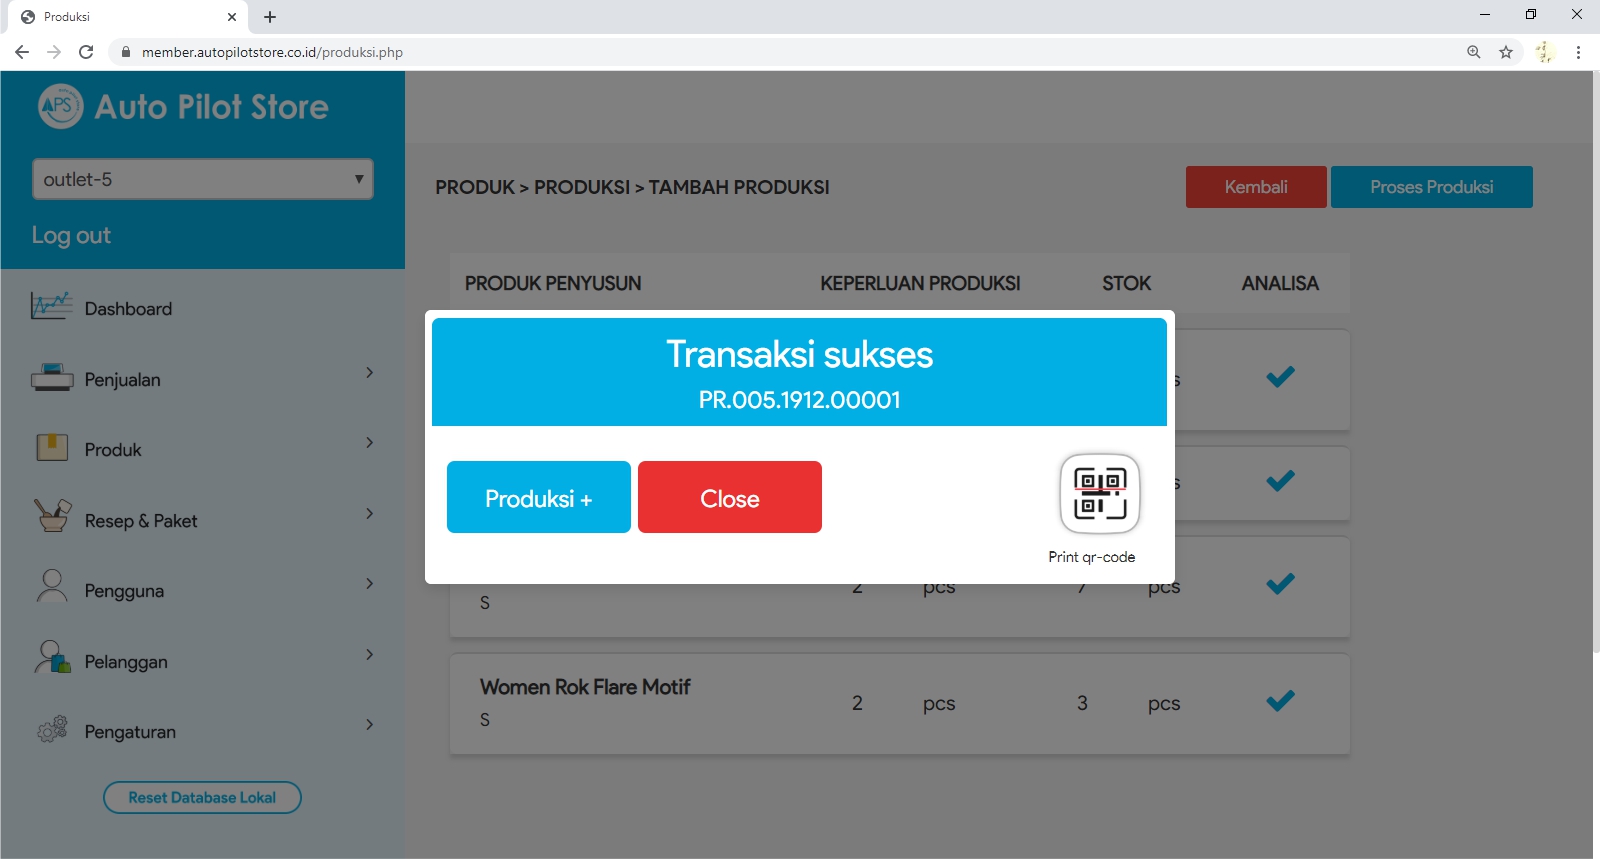1600x859 pixels.
Task: Click the Resep & Paket mortar icon
Action: click(x=52, y=516)
